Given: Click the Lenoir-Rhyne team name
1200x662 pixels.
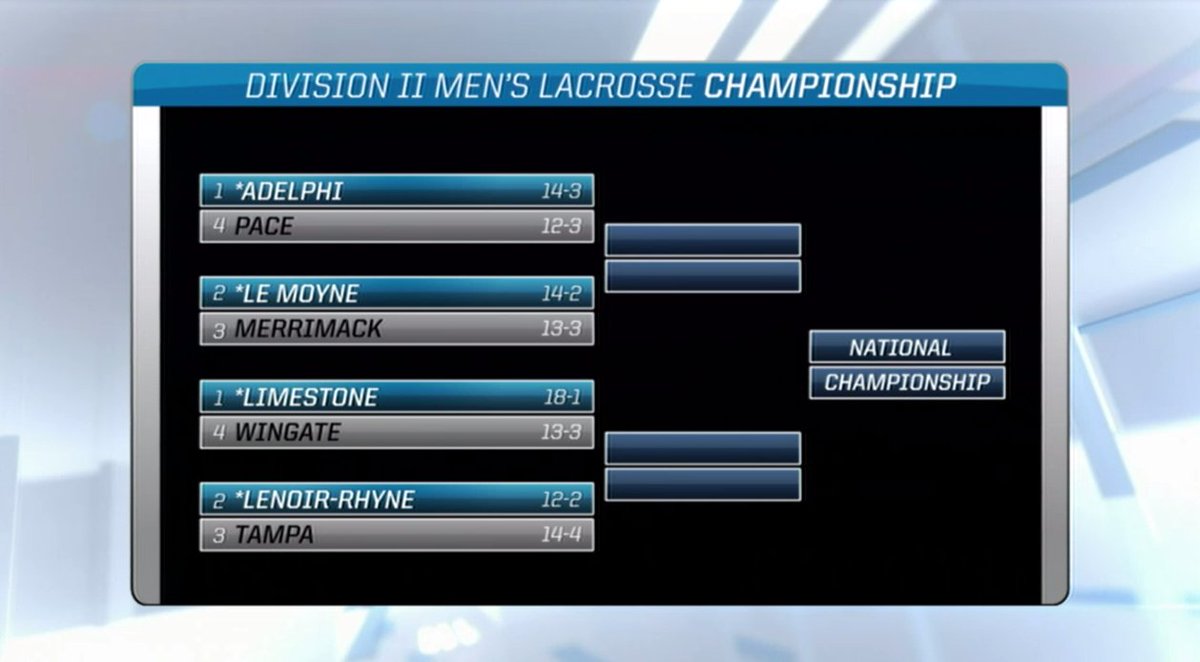Looking at the screenshot, I should point(324,500).
